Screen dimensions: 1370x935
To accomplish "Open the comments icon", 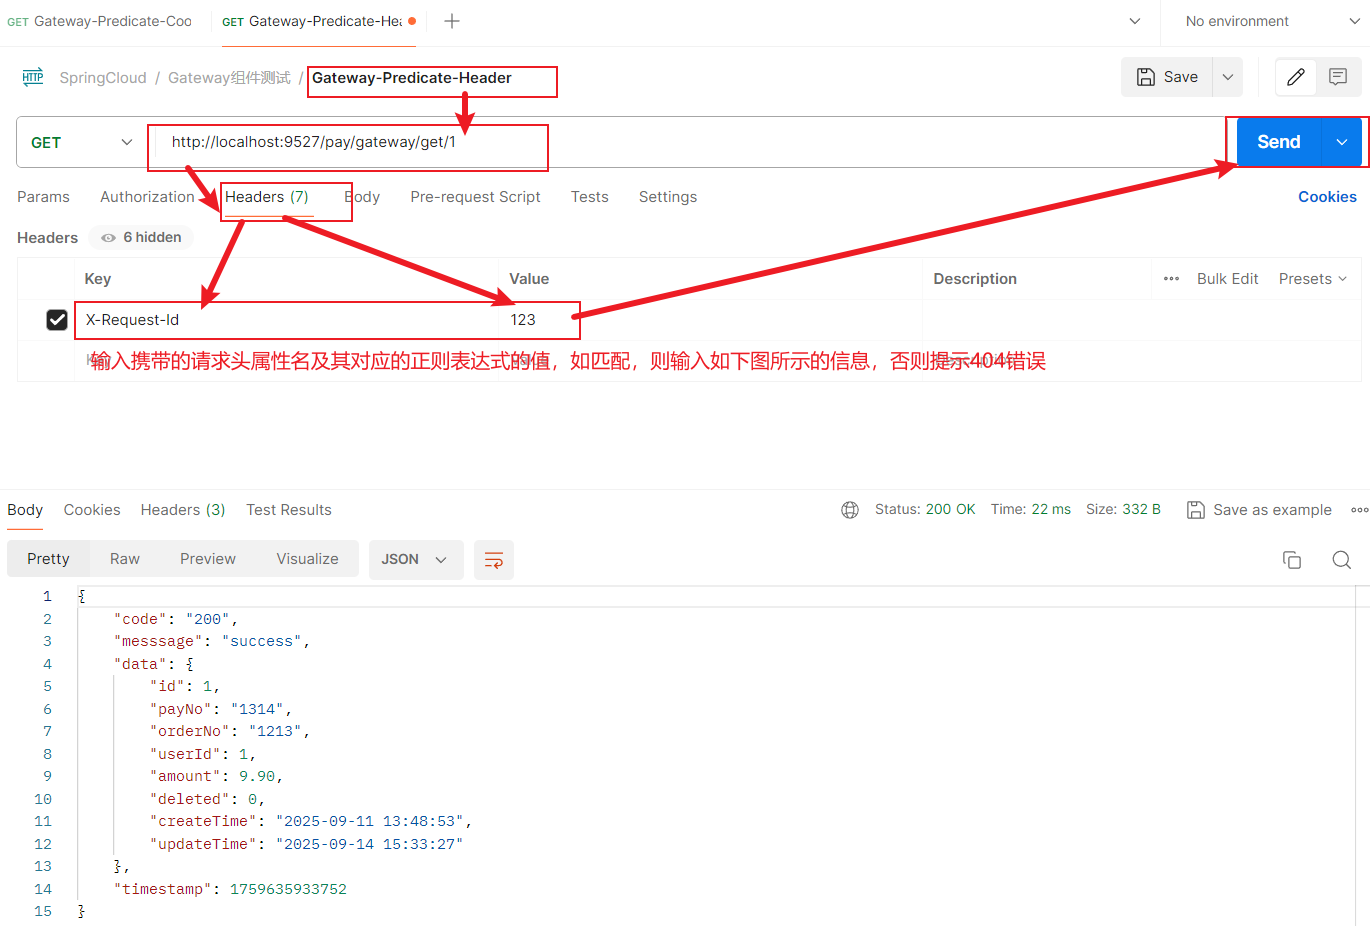I will 1338,77.
